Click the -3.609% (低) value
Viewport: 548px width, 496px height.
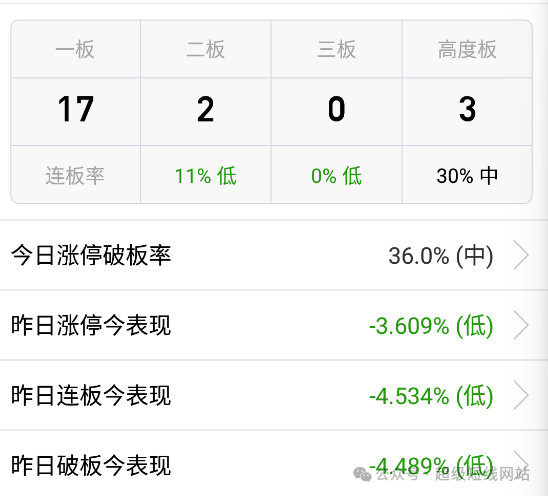[431, 326]
